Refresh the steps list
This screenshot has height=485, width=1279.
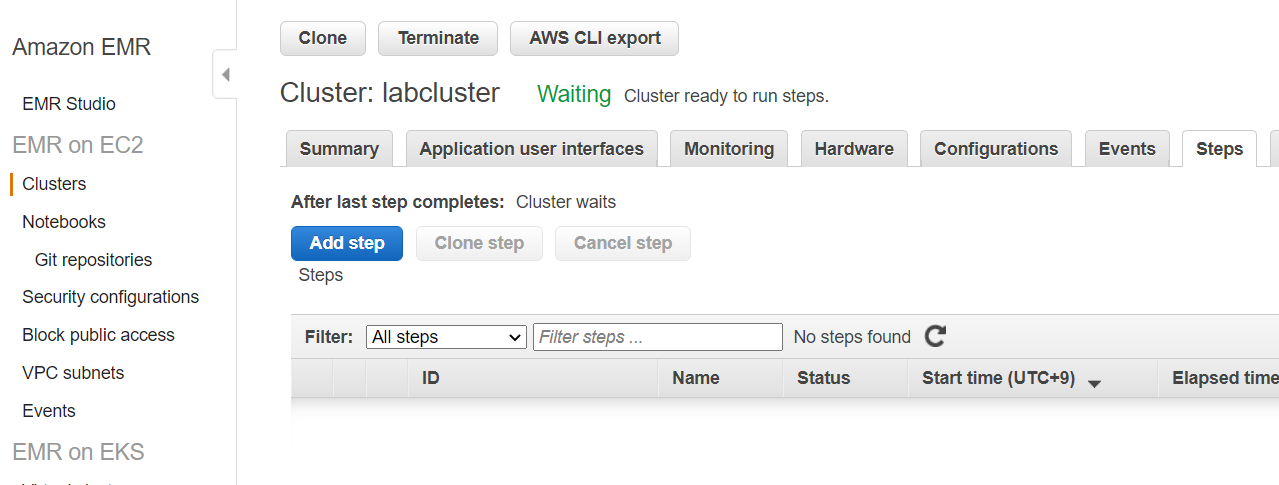coord(935,337)
